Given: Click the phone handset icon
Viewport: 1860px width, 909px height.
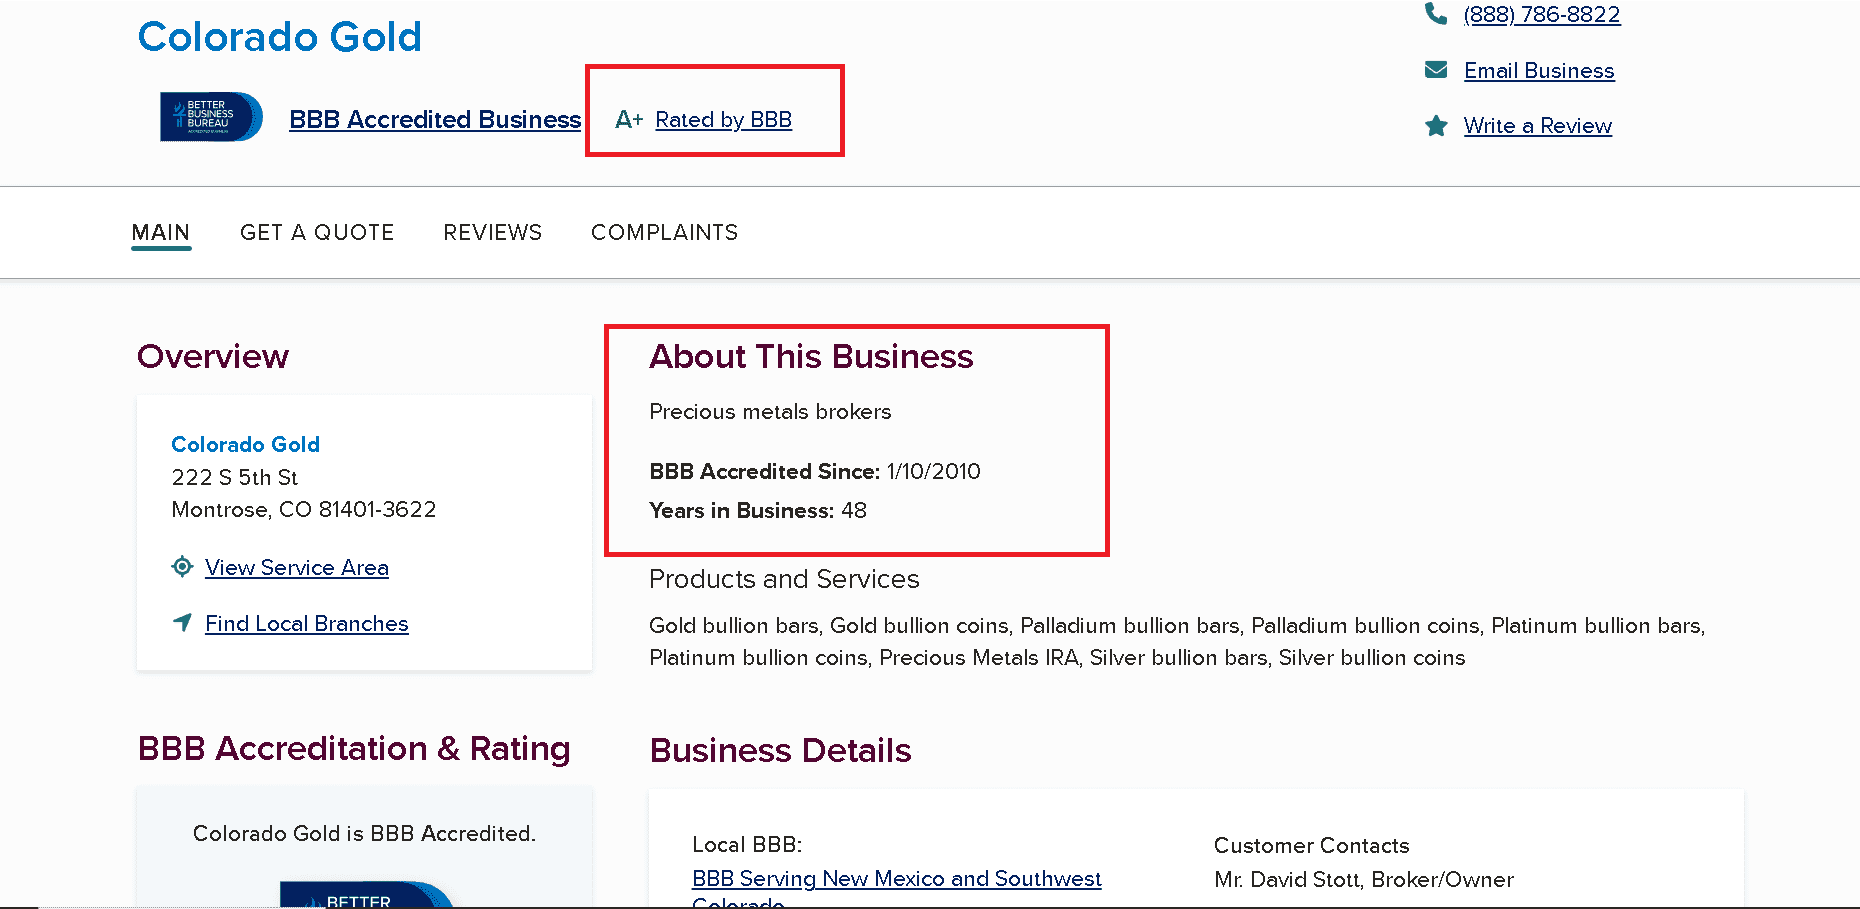Looking at the screenshot, I should point(1437,13).
